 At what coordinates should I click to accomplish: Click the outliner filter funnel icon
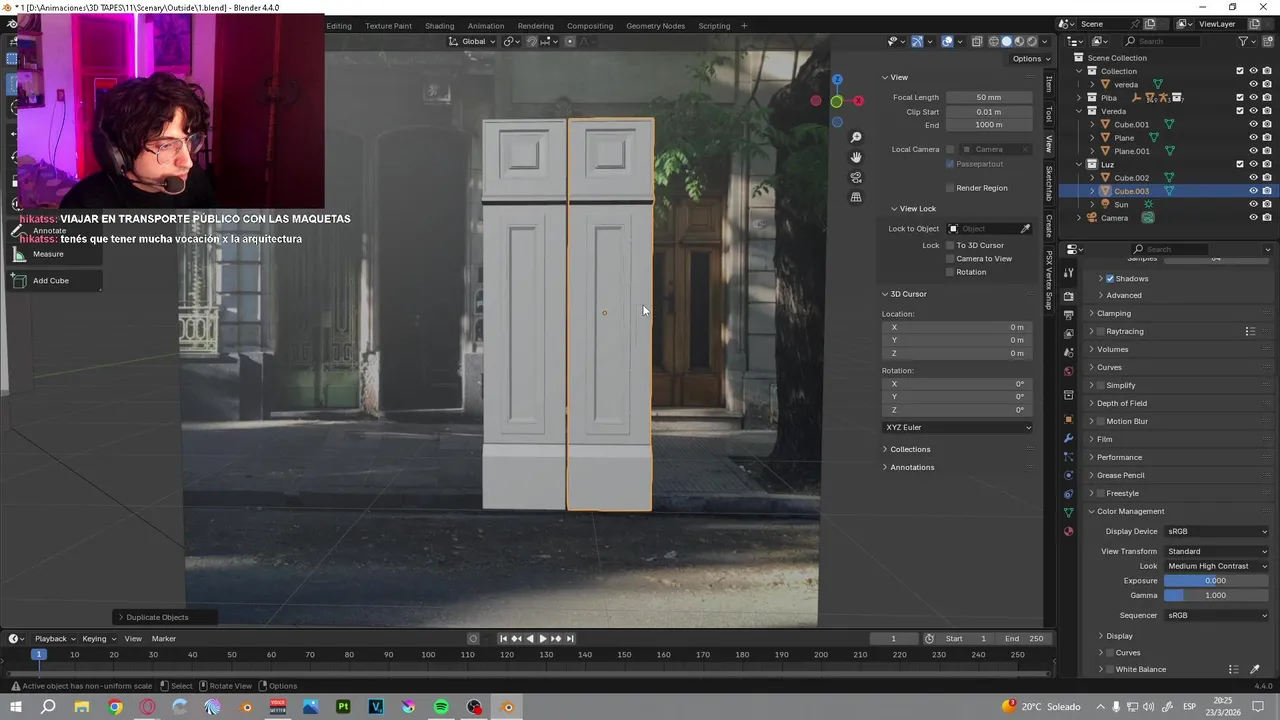click(x=1244, y=41)
